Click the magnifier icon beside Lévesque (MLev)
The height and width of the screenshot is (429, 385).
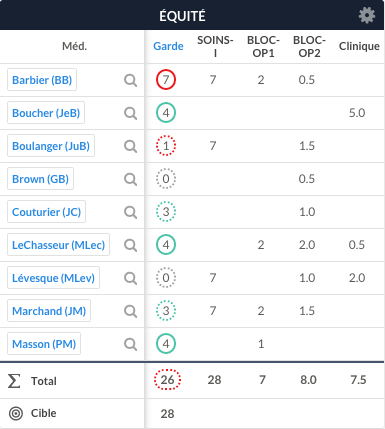coord(130,278)
